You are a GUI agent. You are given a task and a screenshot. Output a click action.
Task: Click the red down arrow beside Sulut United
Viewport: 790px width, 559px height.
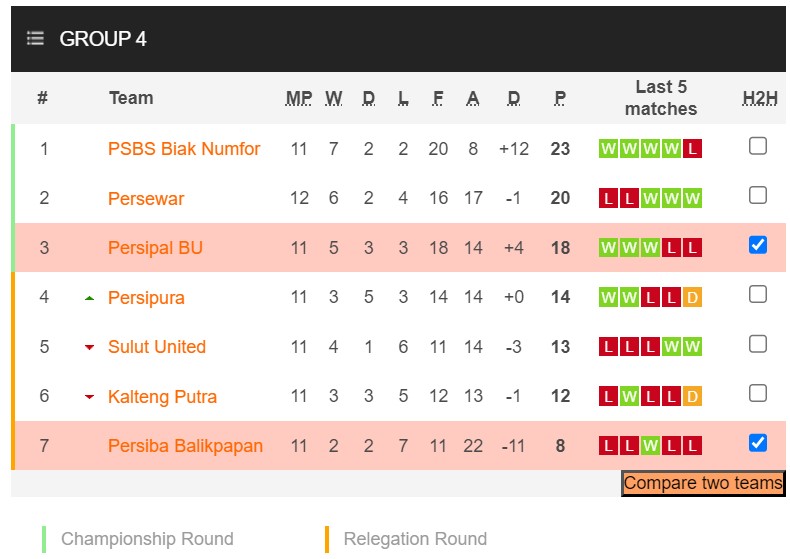click(x=90, y=347)
